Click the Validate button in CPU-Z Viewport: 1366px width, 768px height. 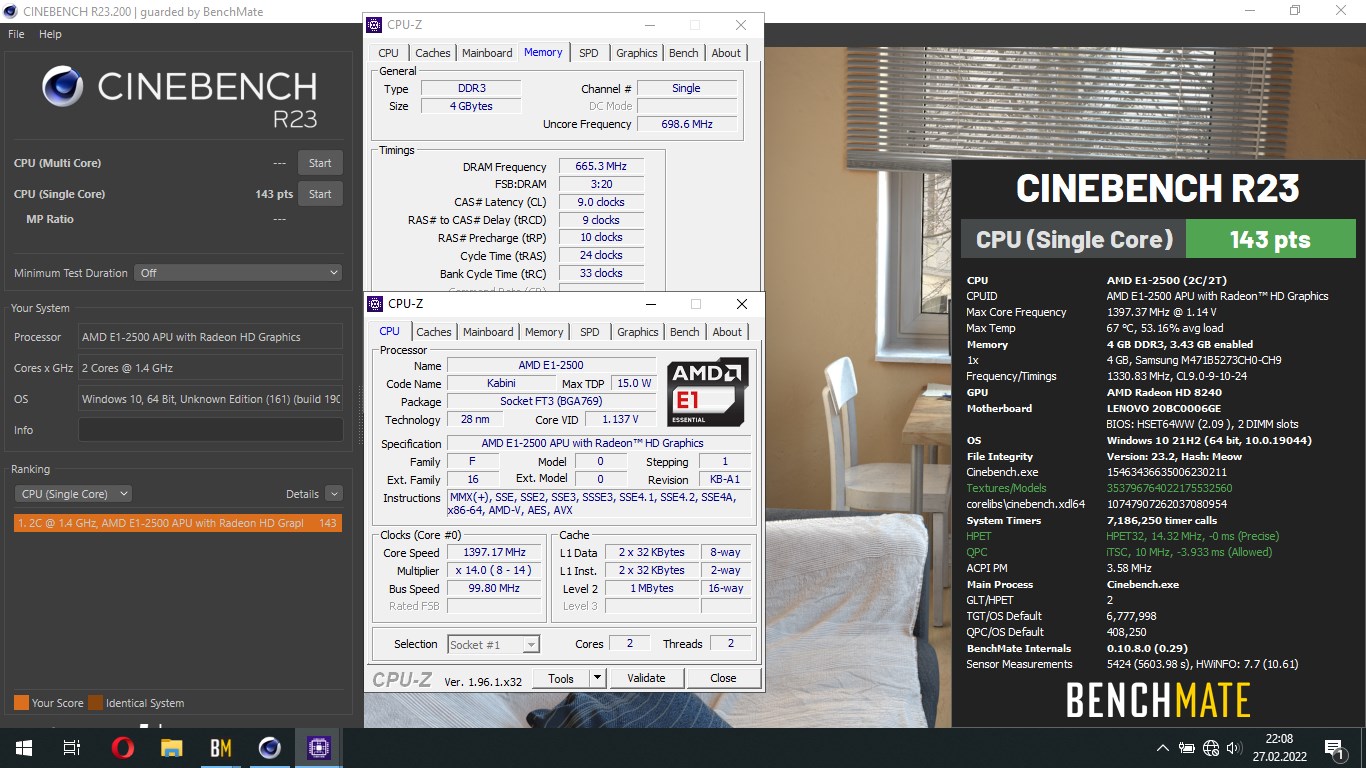[646, 678]
